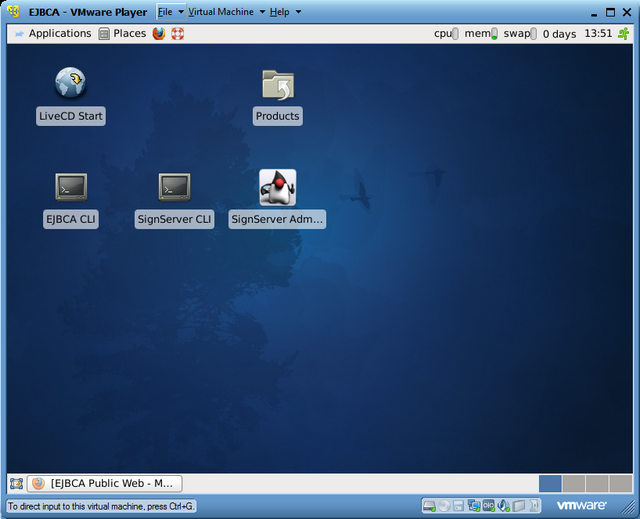
Task: Click the SignServer Adm... label text
Action: coord(277,220)
